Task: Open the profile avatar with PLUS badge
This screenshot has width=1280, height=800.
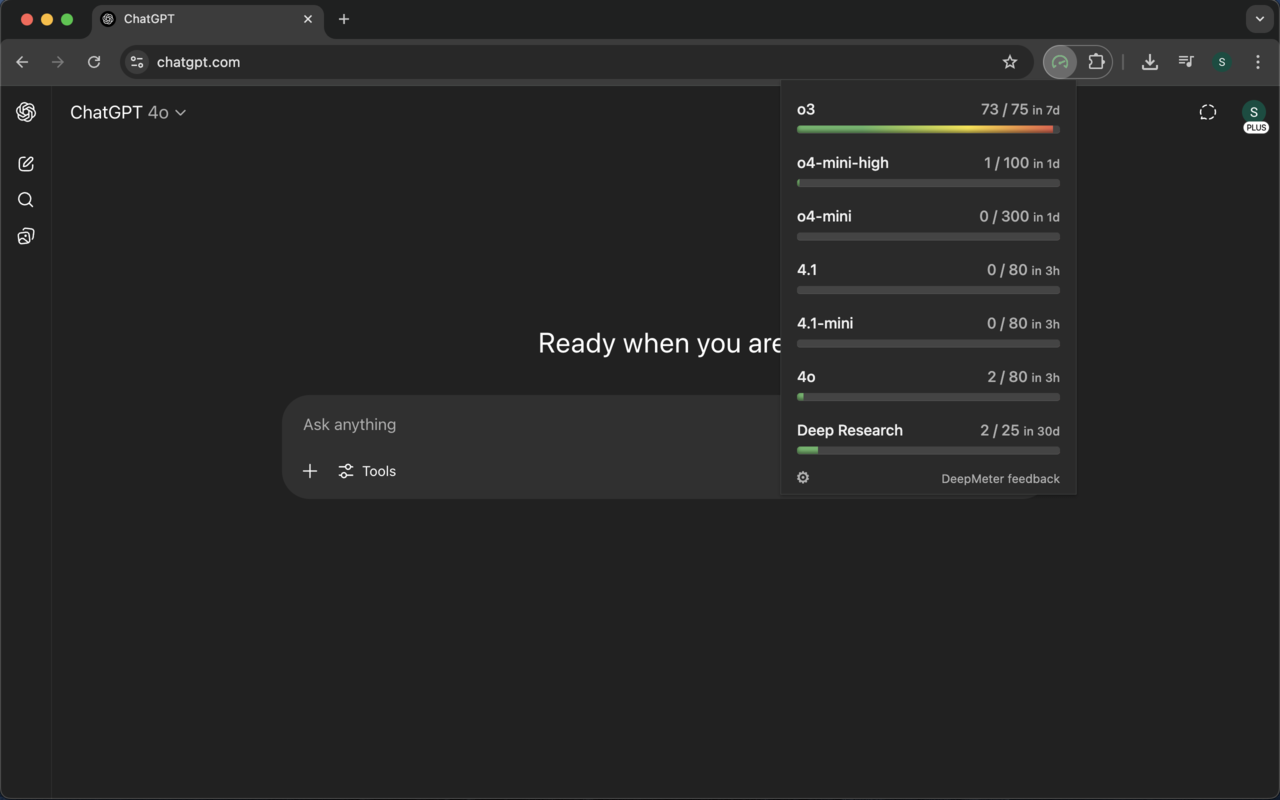Action: pyautogui.click(x=1254, y=113)
